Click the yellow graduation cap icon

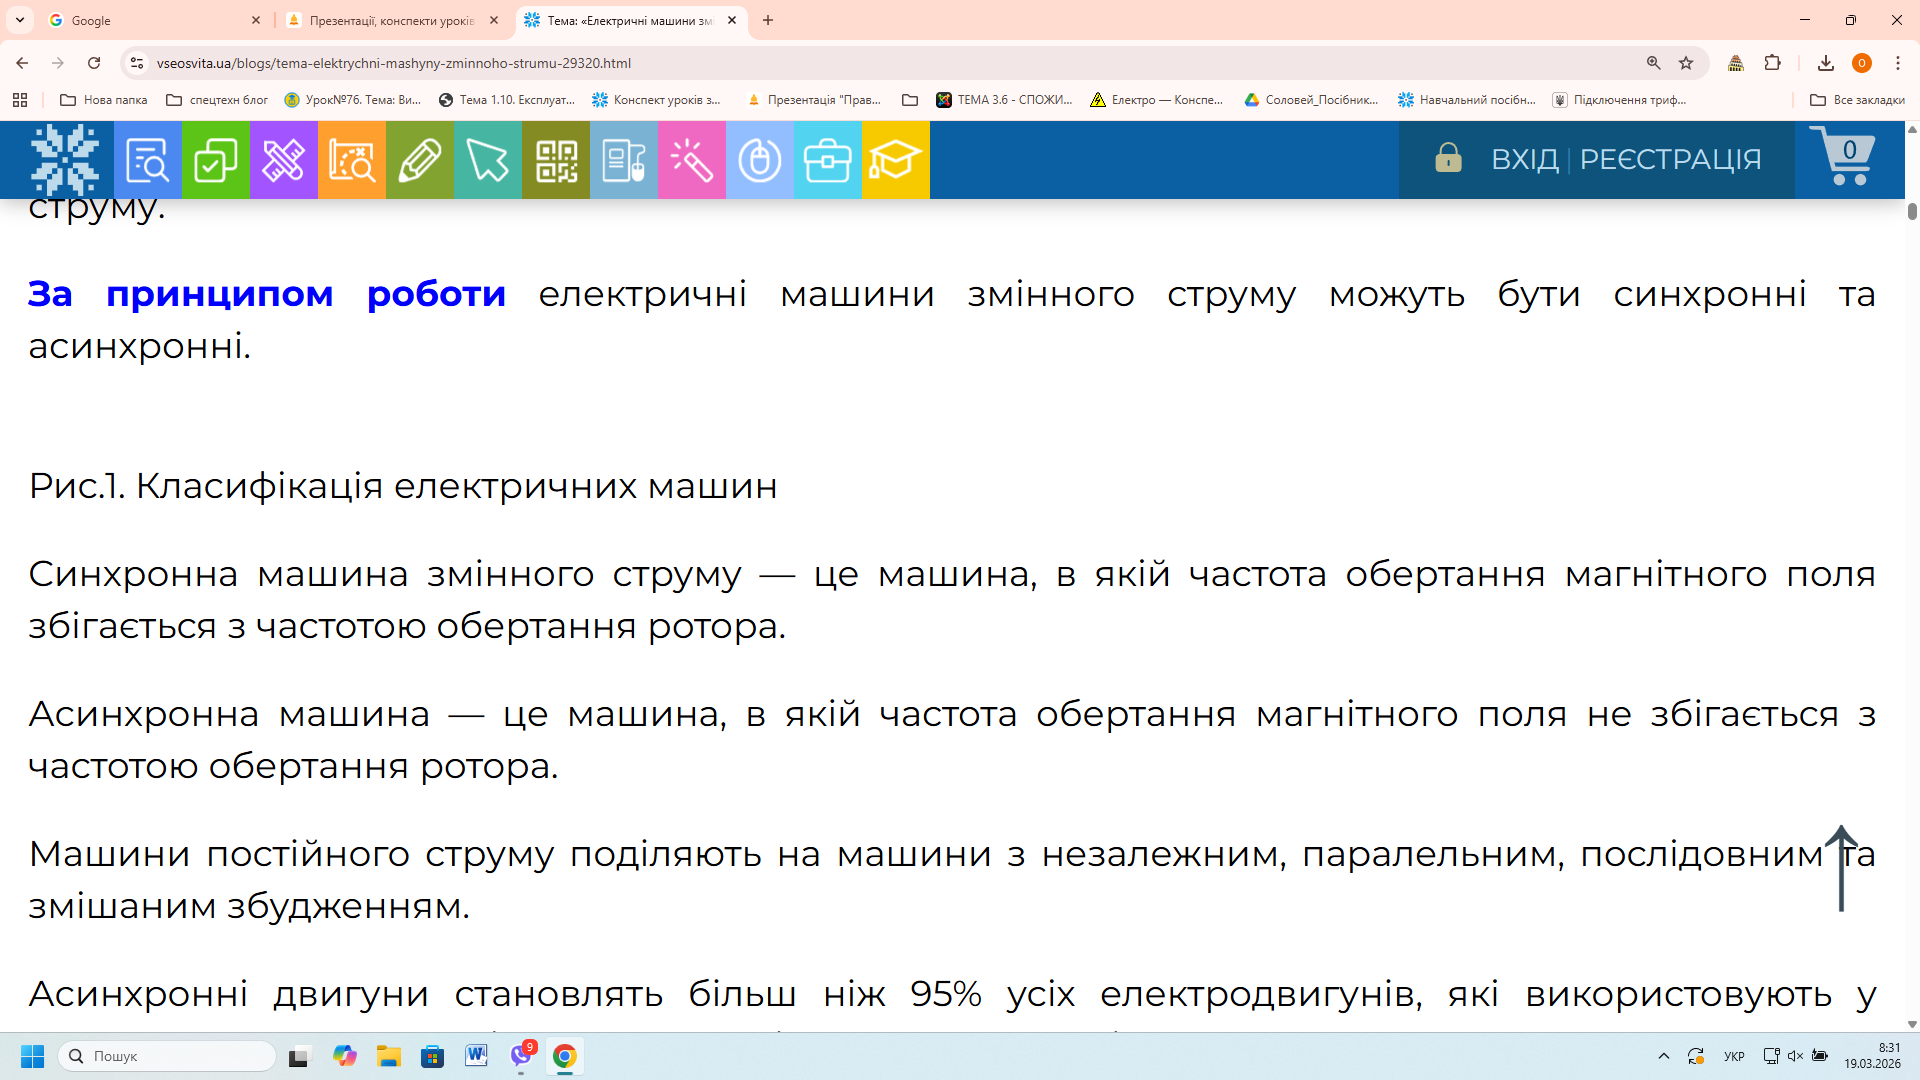pyautogui.click(x=895, y=160)
